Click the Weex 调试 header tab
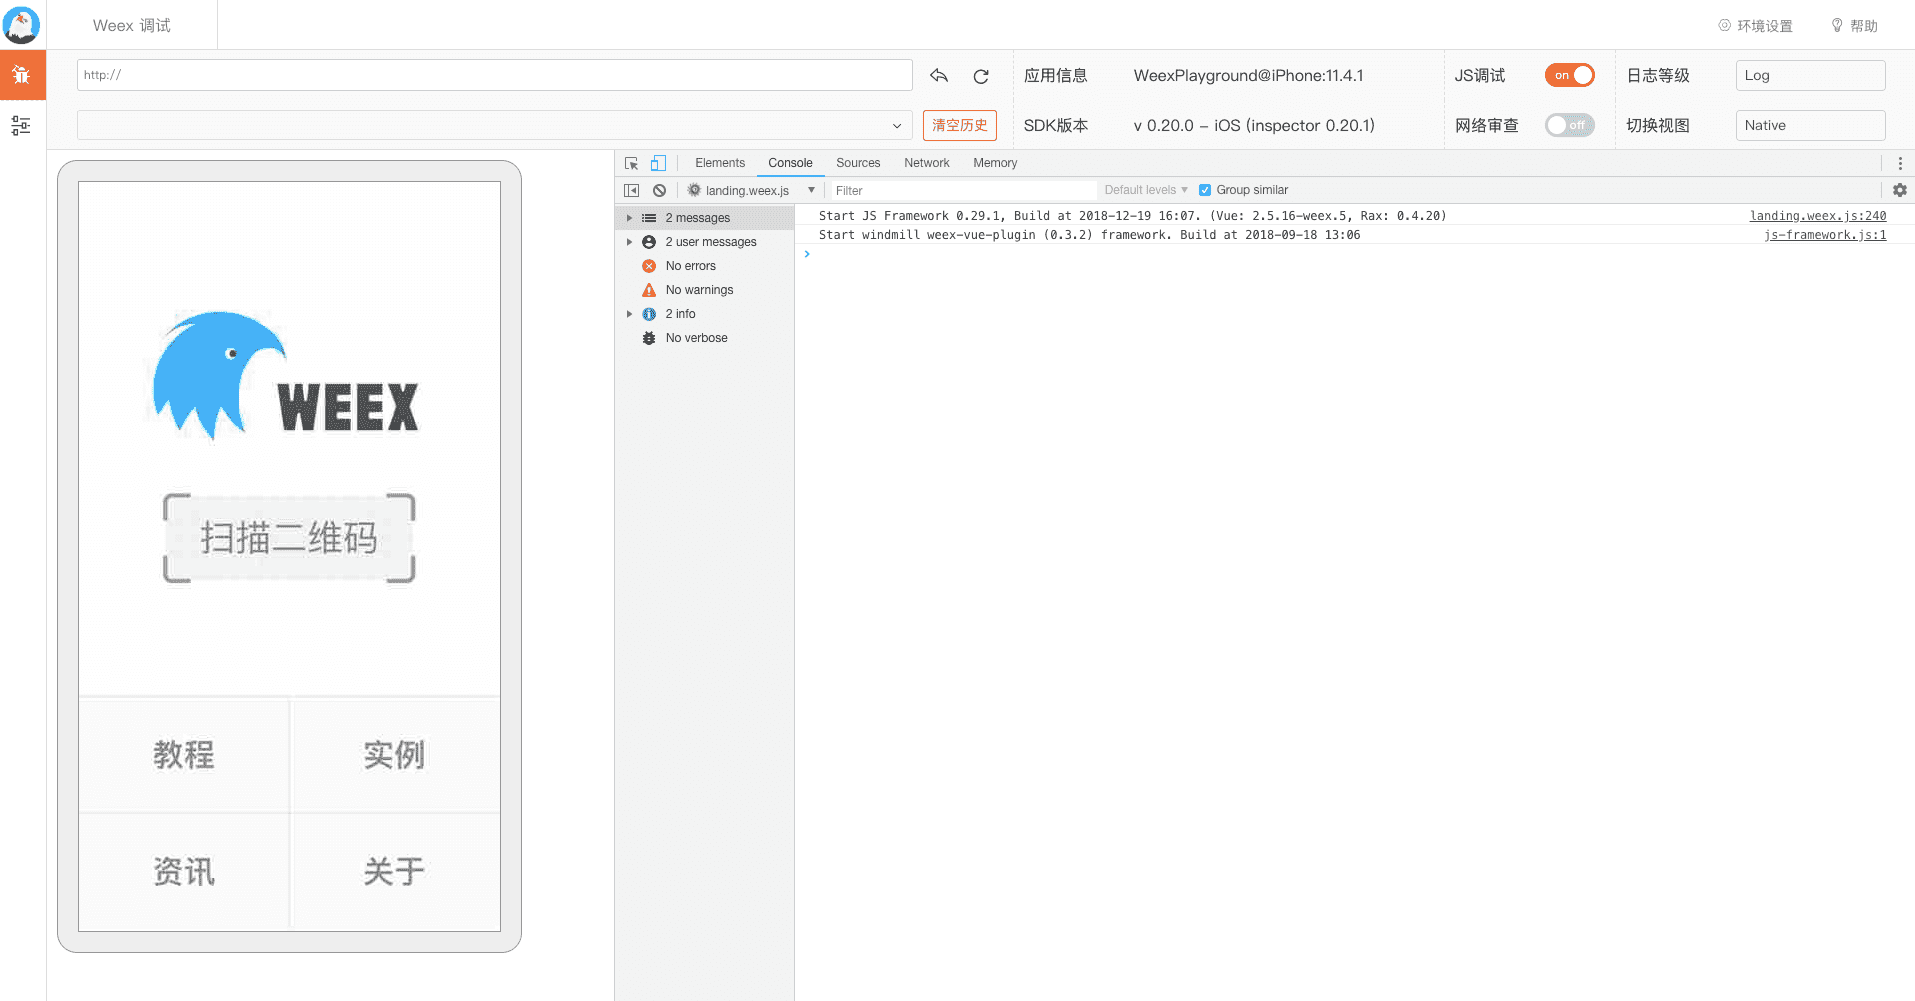This screenshot has width=1915, height=1001. pos(132,25)
